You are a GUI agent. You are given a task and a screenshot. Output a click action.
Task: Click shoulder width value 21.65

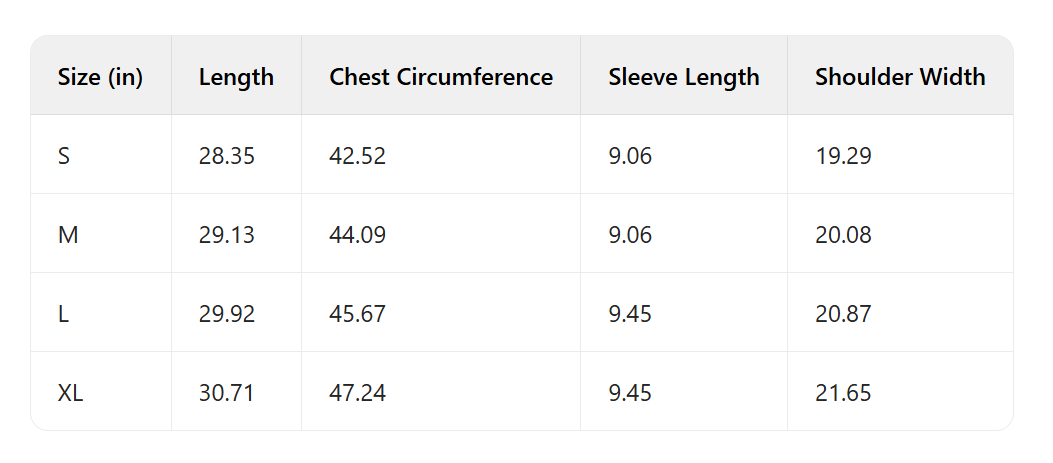pos(843,393)
